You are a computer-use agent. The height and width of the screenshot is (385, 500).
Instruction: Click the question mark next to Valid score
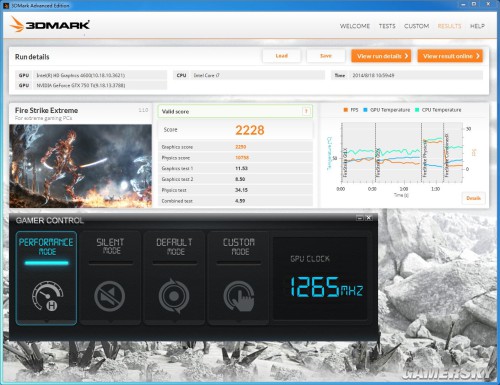click(306, 111)
